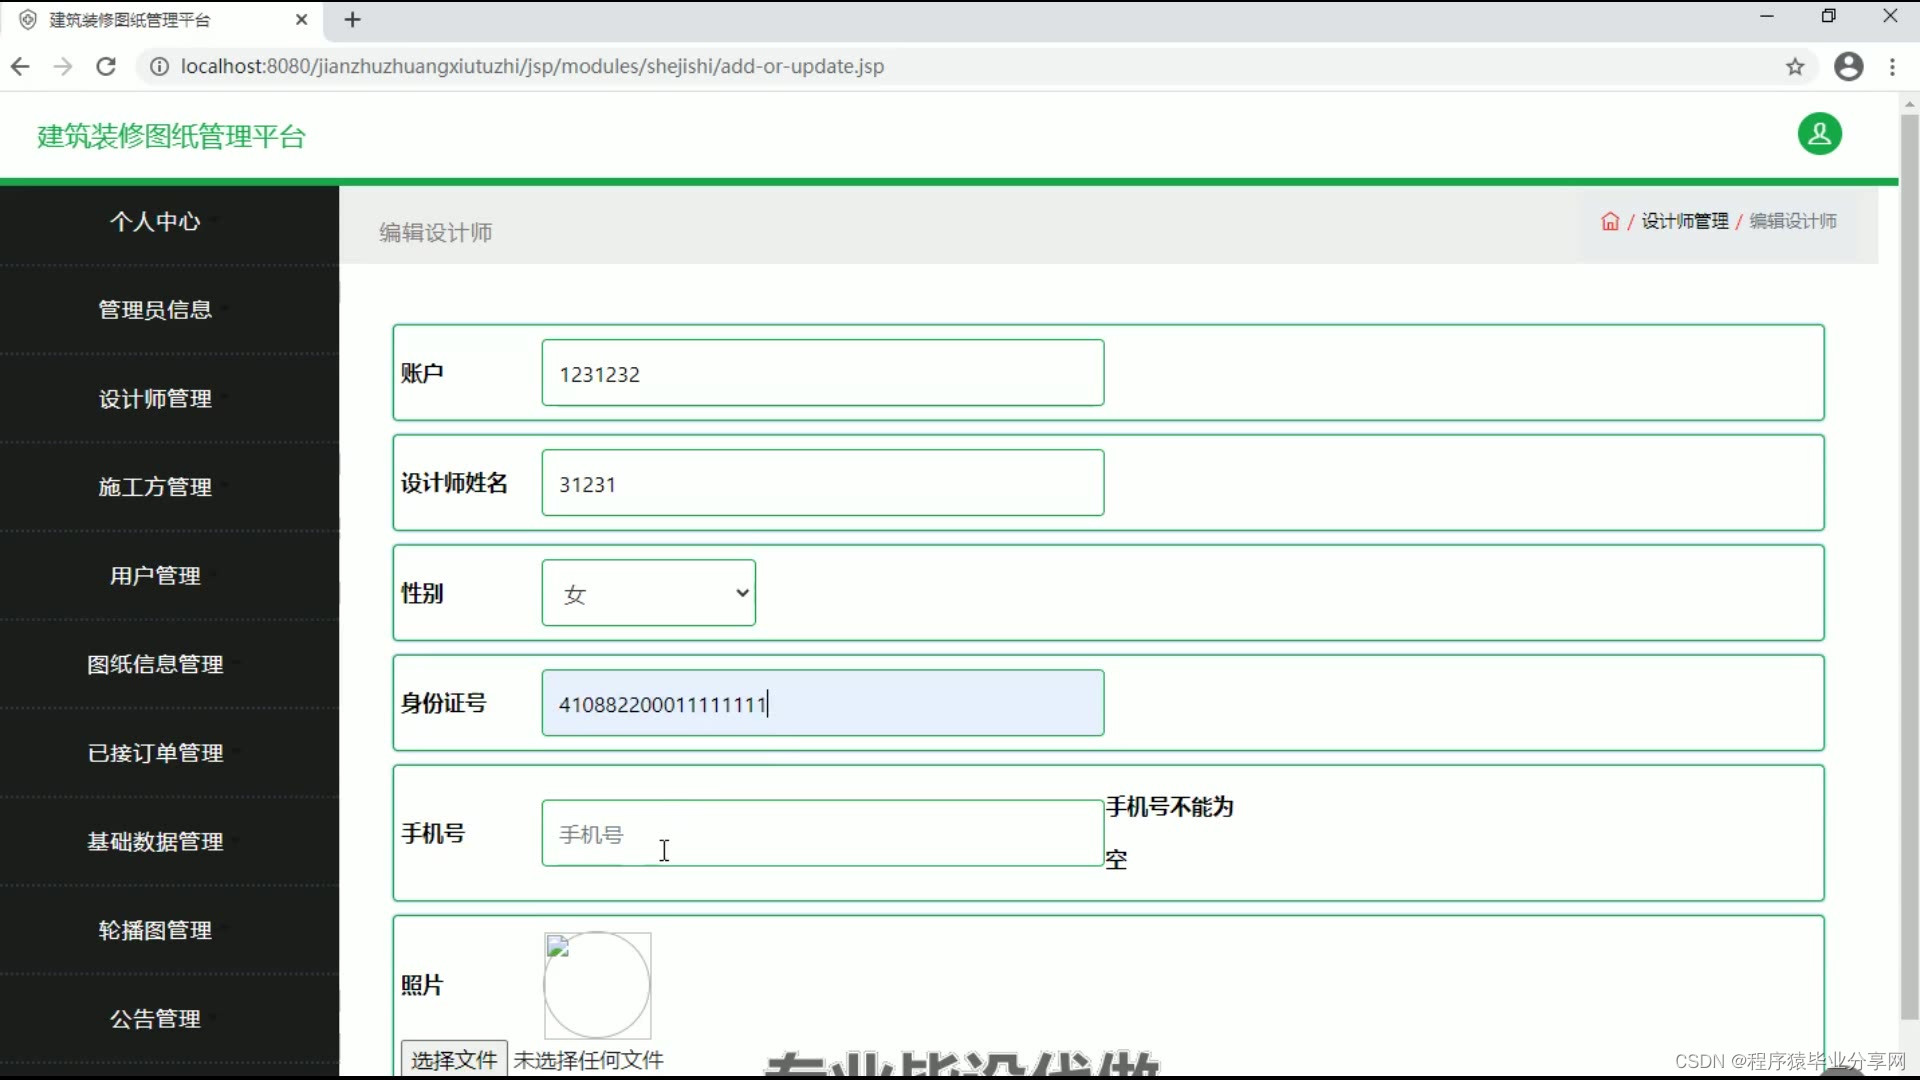Bookmark this page with star icon
Viewport: 1920px width, 1080px height.
point(1795,67)
